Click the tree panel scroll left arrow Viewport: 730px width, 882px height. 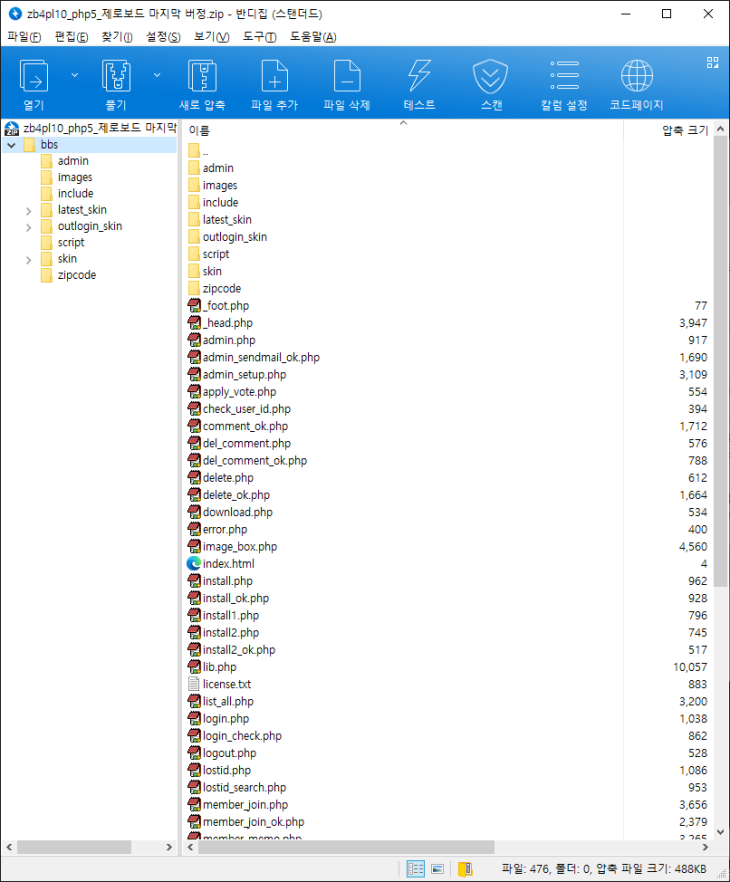click(x=9, y=847)
